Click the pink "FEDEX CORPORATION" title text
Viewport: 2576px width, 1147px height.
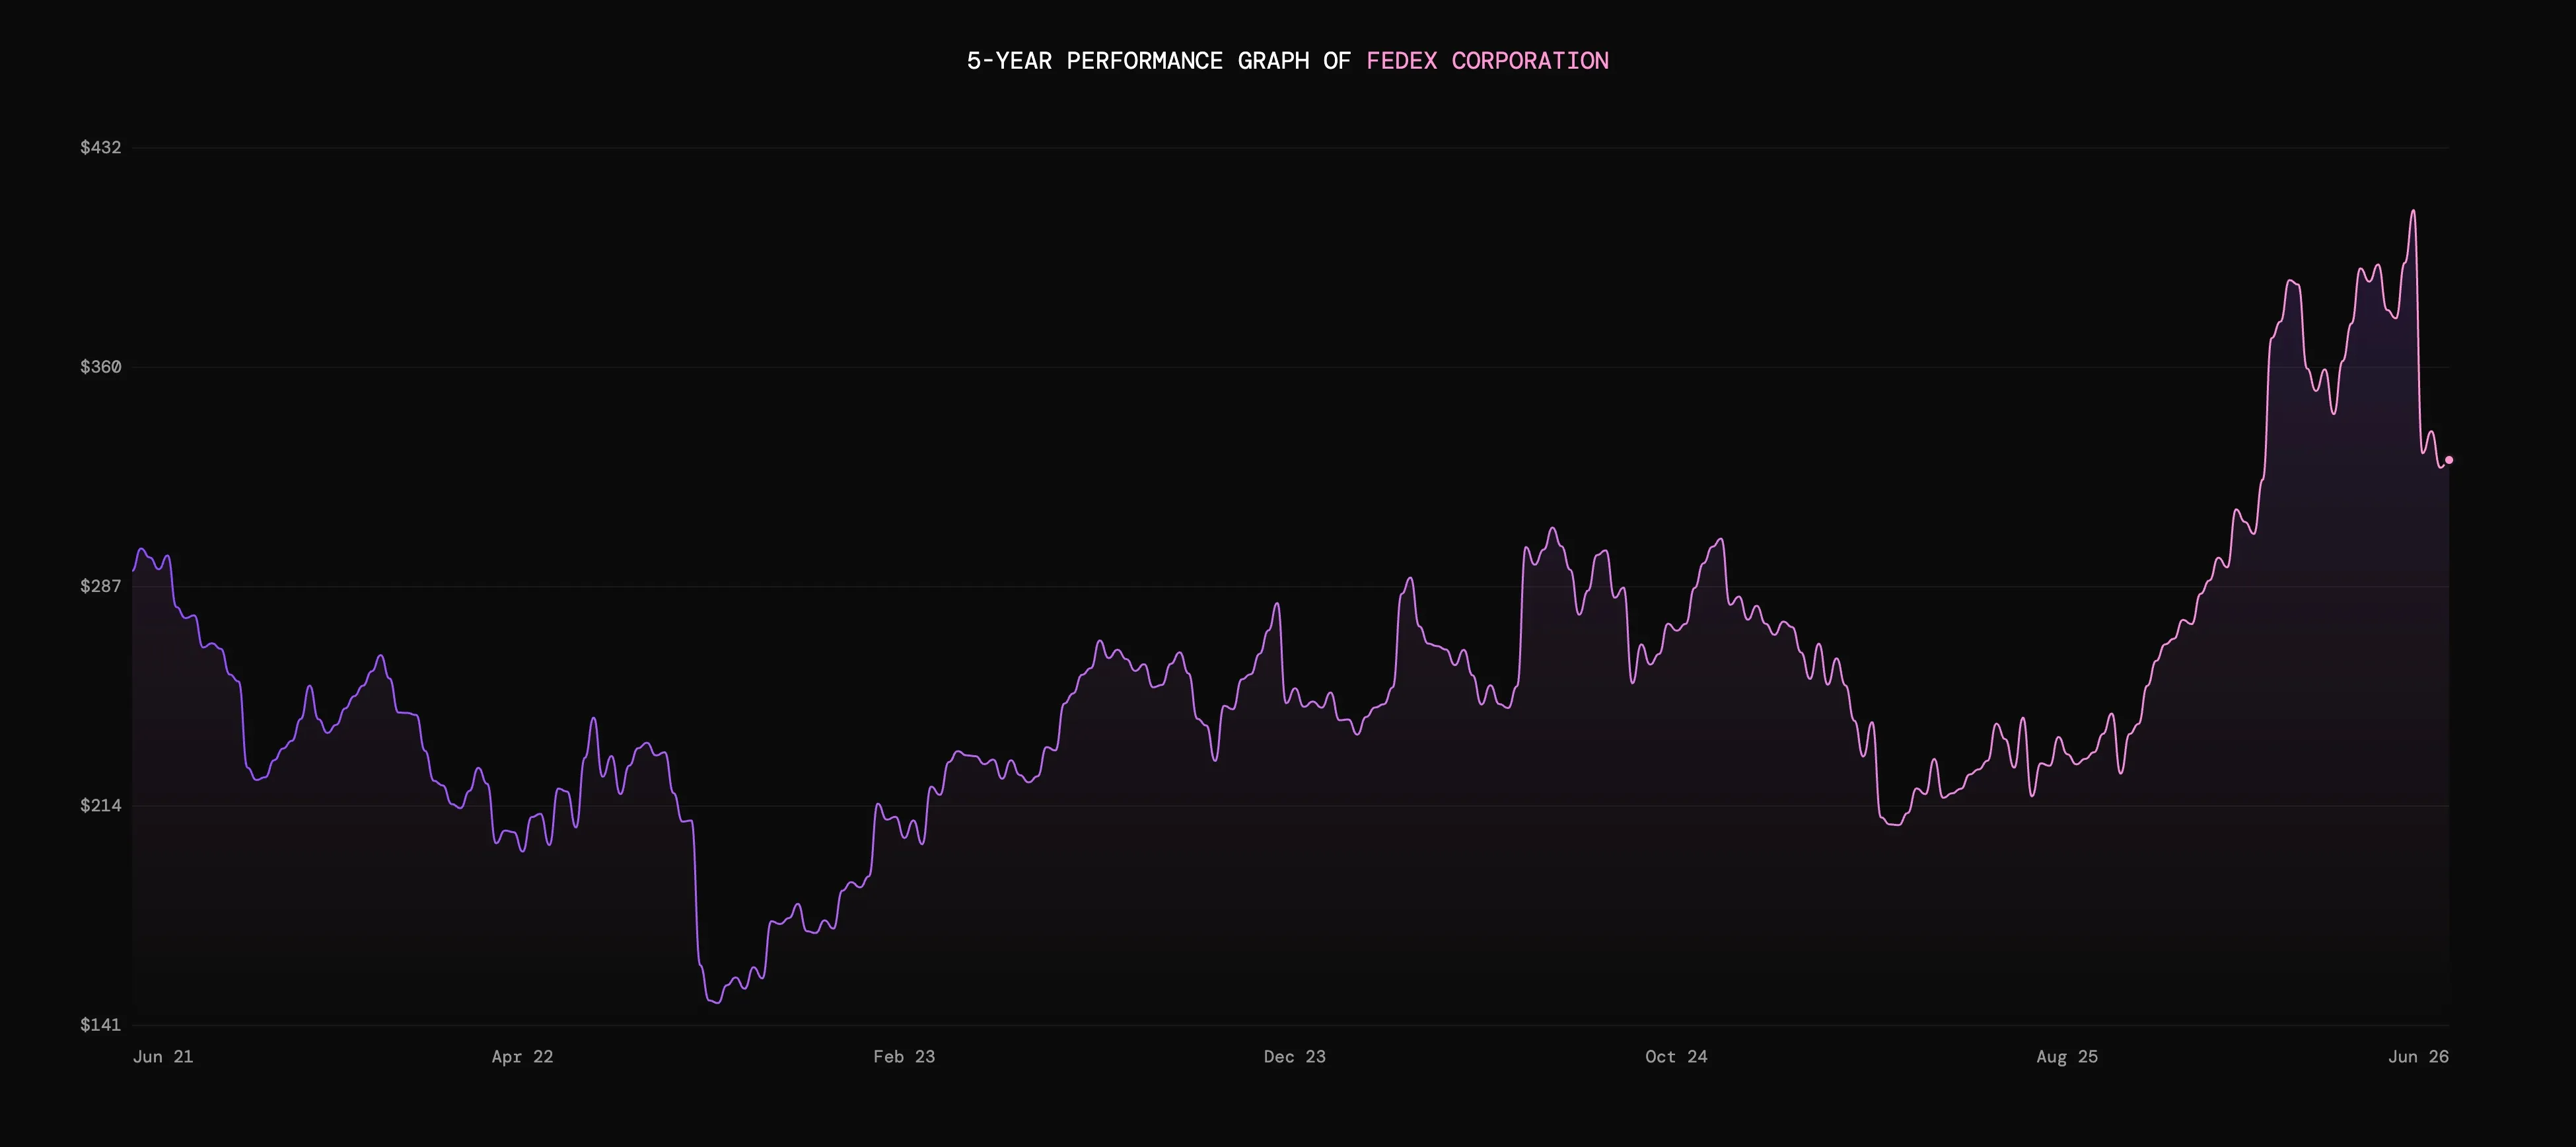click(1488, 61)
